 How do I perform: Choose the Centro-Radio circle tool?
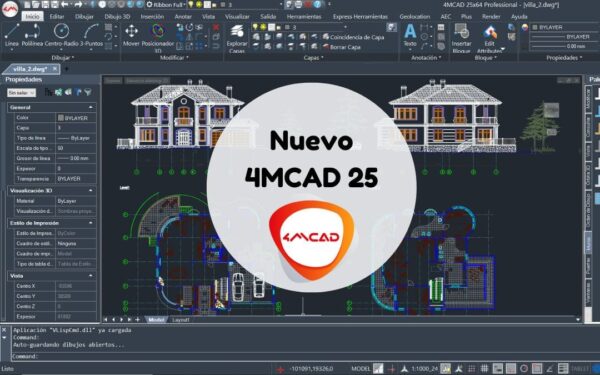(x=61, y=34)
